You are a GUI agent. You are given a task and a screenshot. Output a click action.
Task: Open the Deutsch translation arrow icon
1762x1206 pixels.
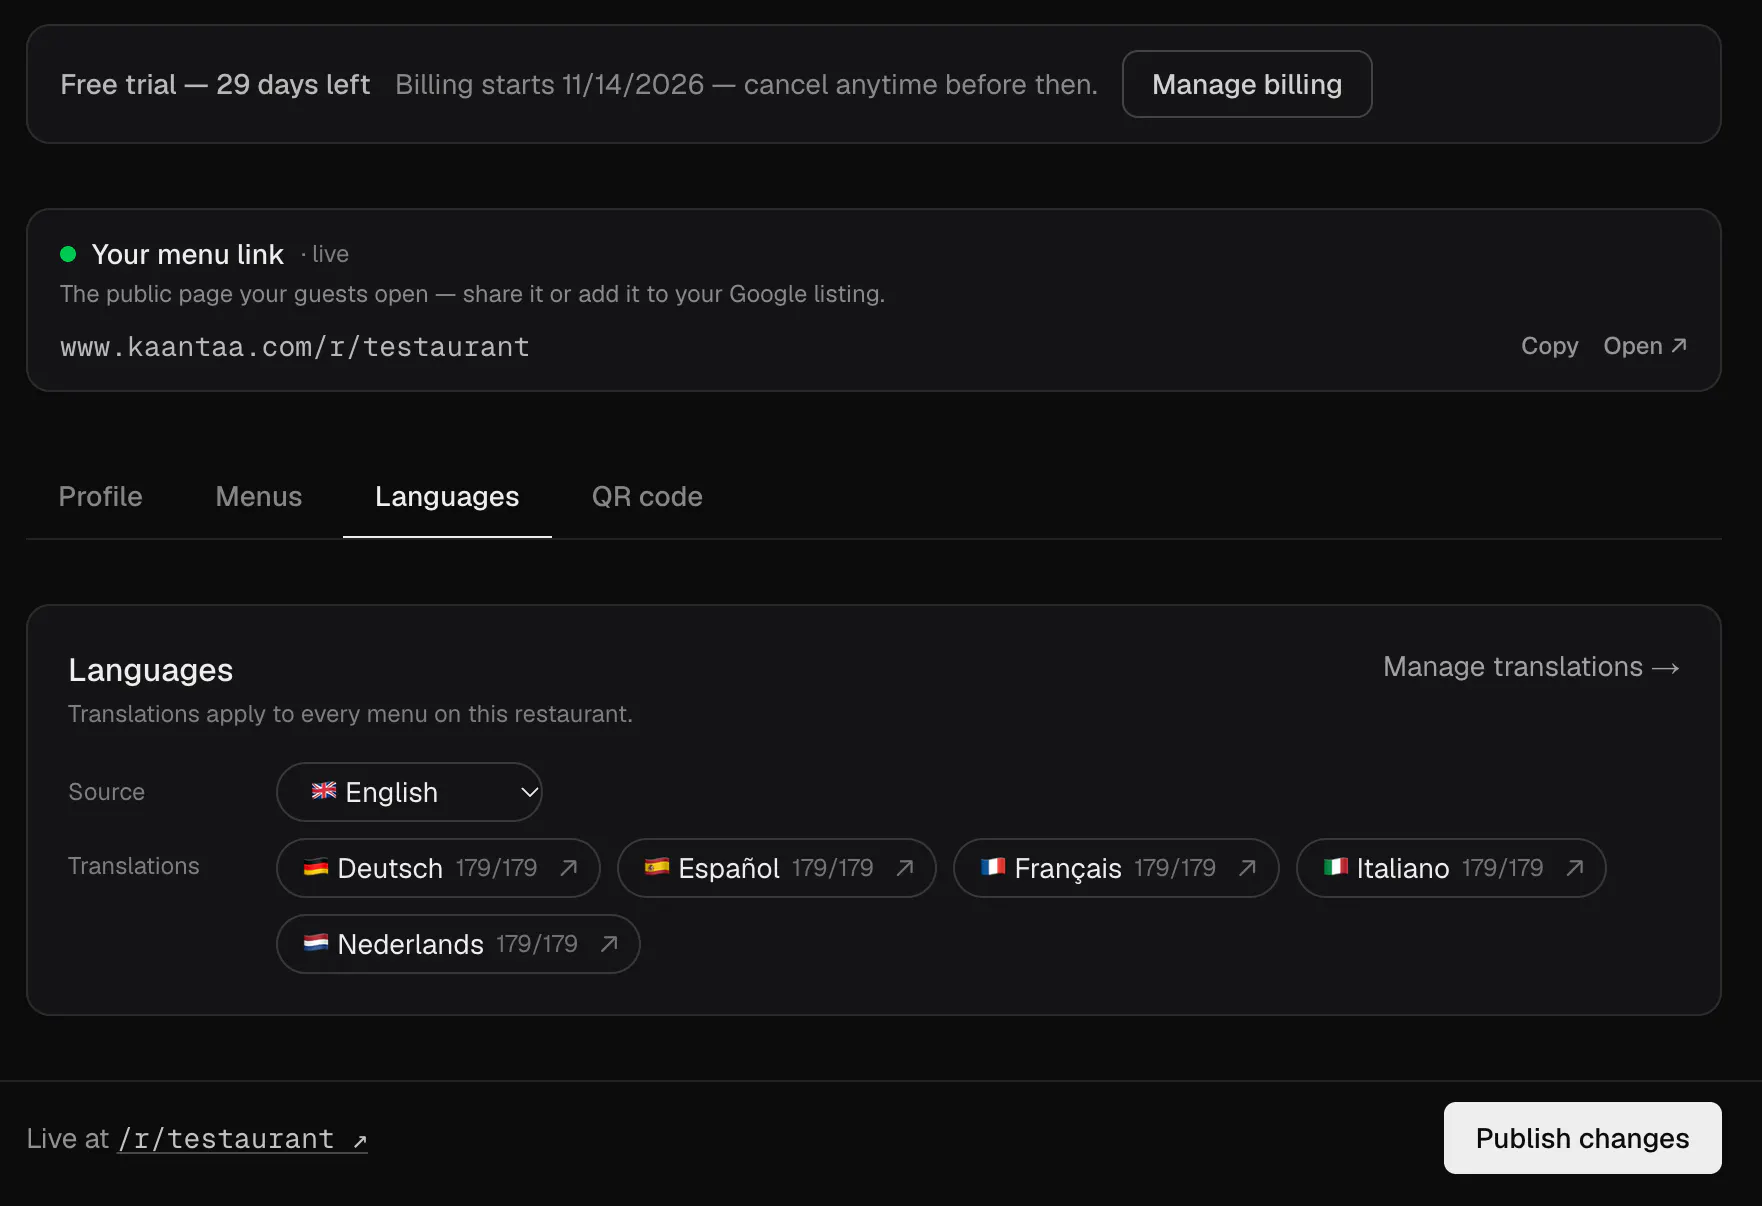pyautogui.click(x=568, y=868)
